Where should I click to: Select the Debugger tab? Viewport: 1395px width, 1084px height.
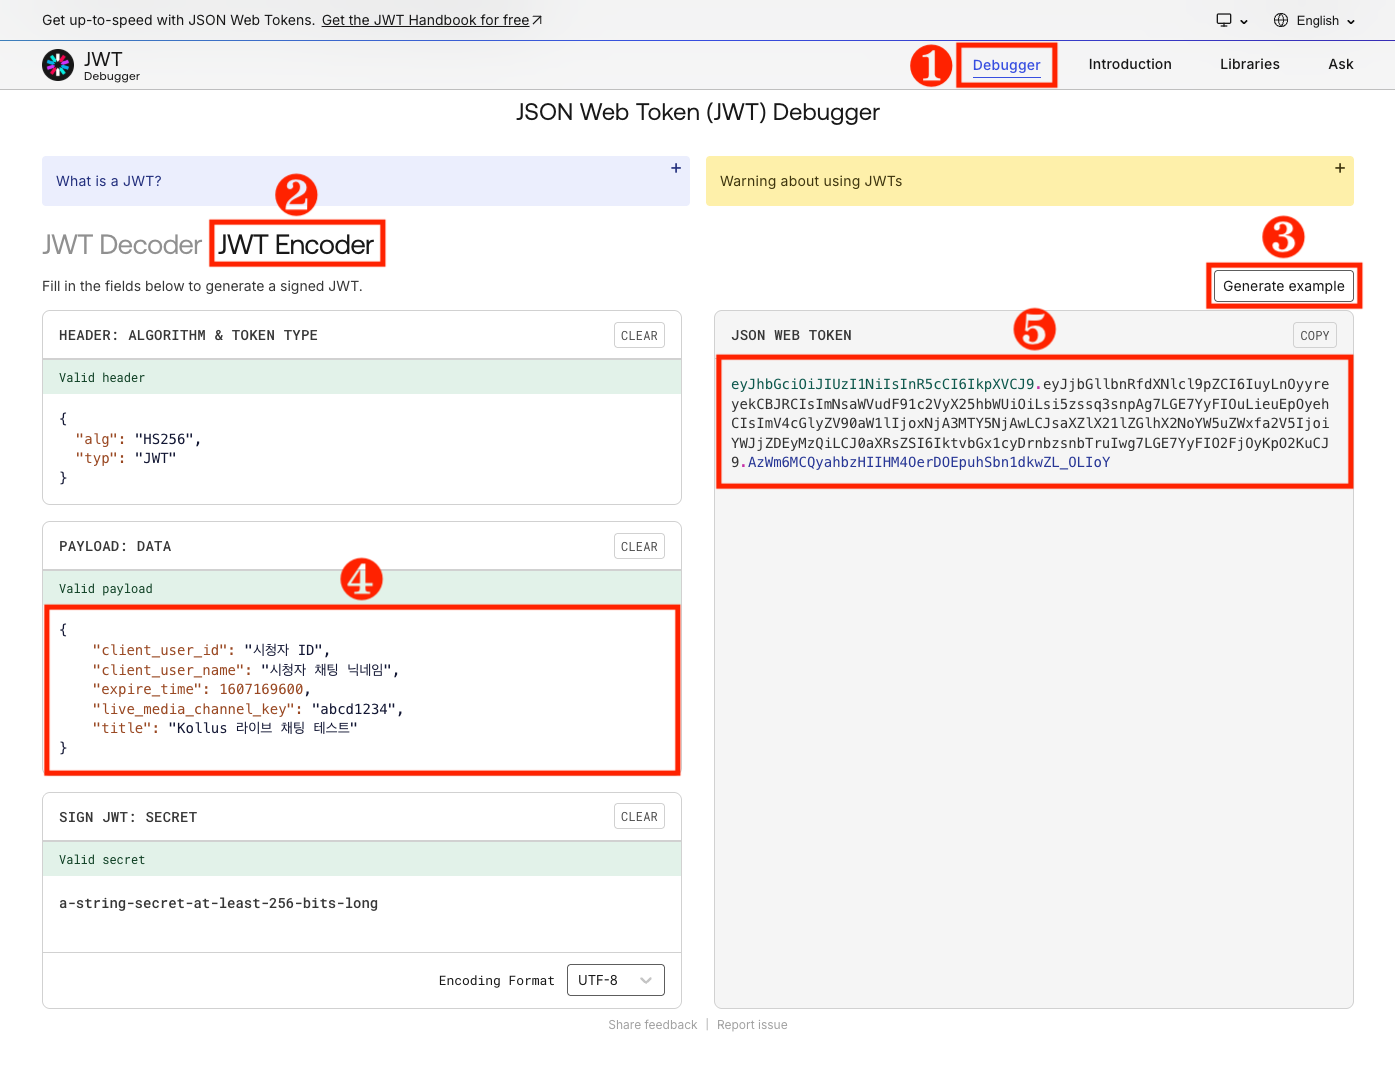(x=1006, y=65)
